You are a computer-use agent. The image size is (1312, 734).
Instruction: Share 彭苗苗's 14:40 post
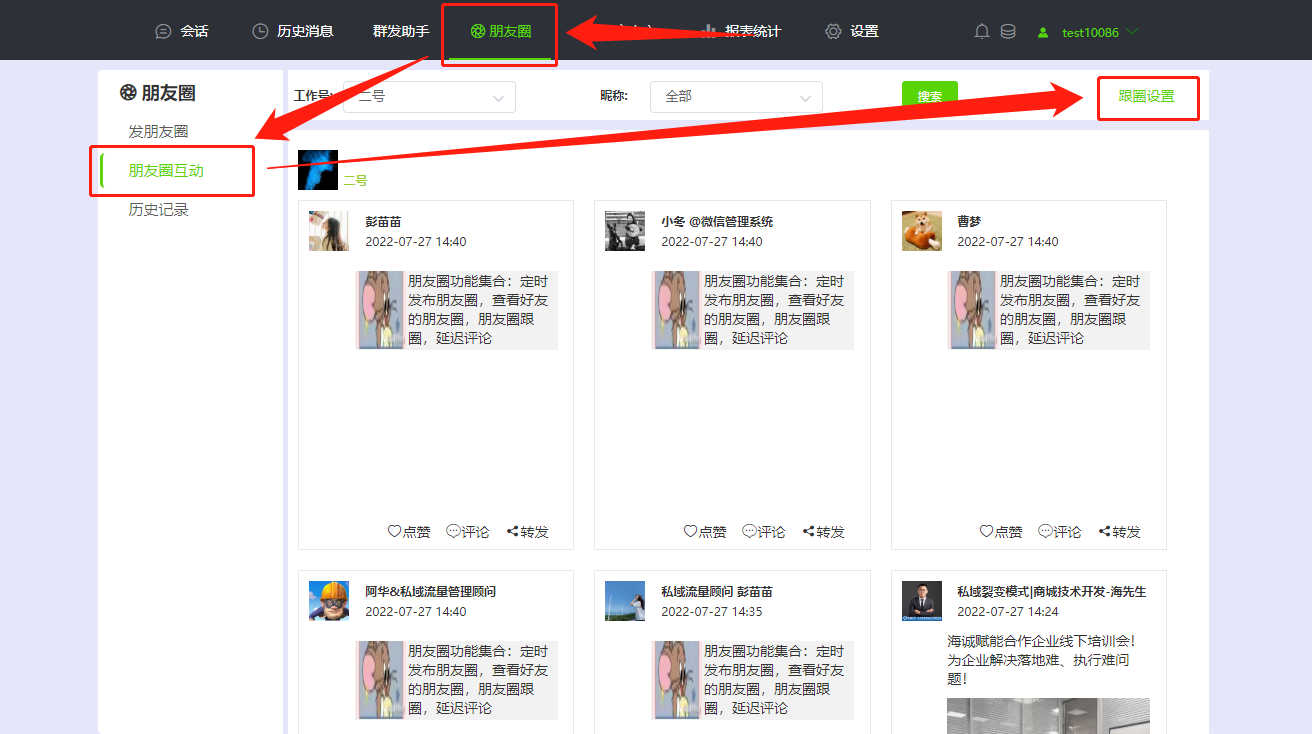click(527, 532)
